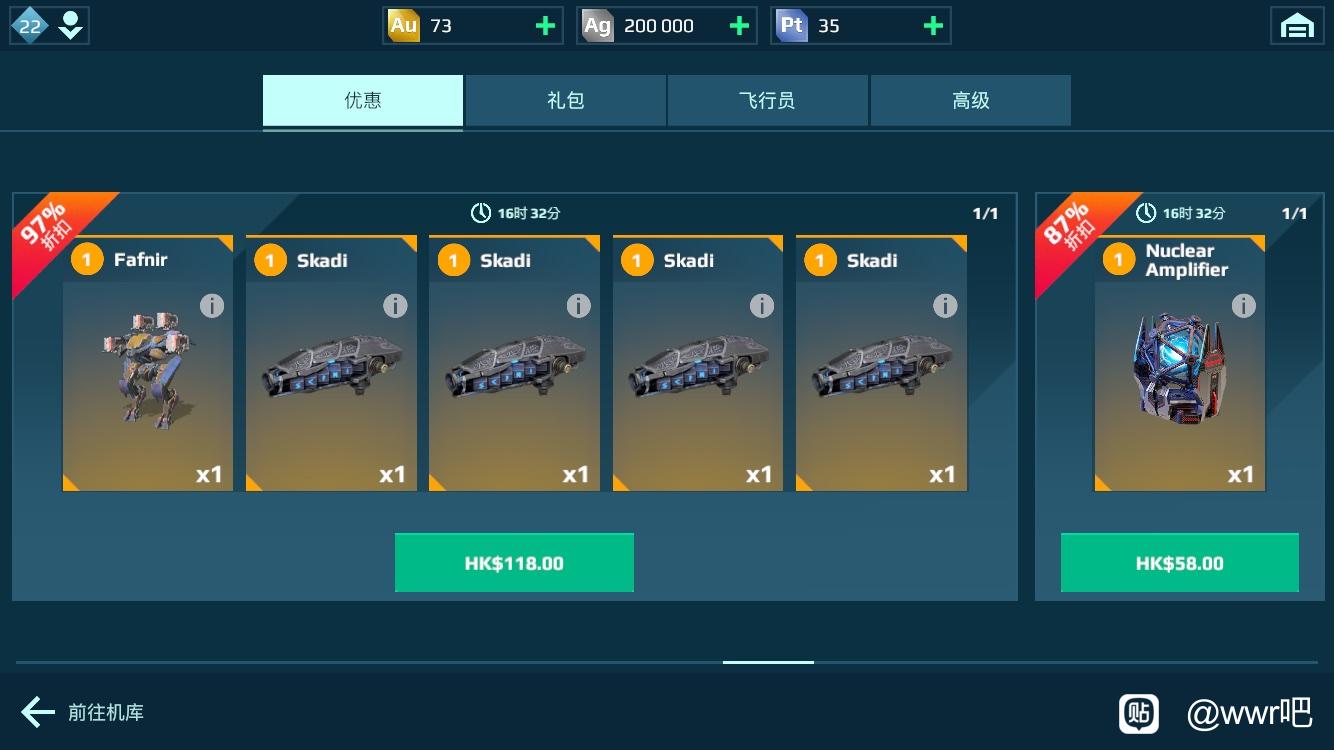Show info for the first Skadi weapon
This screenshot has height=750, width=1334.
pyautogui.click(x=395, y=306)
